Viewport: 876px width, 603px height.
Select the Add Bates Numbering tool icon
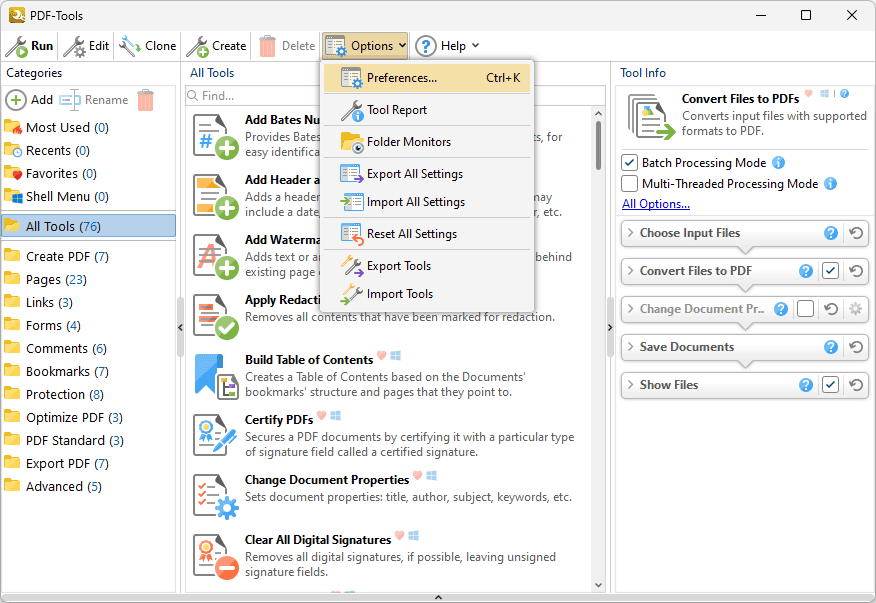[x=216, y=136]
